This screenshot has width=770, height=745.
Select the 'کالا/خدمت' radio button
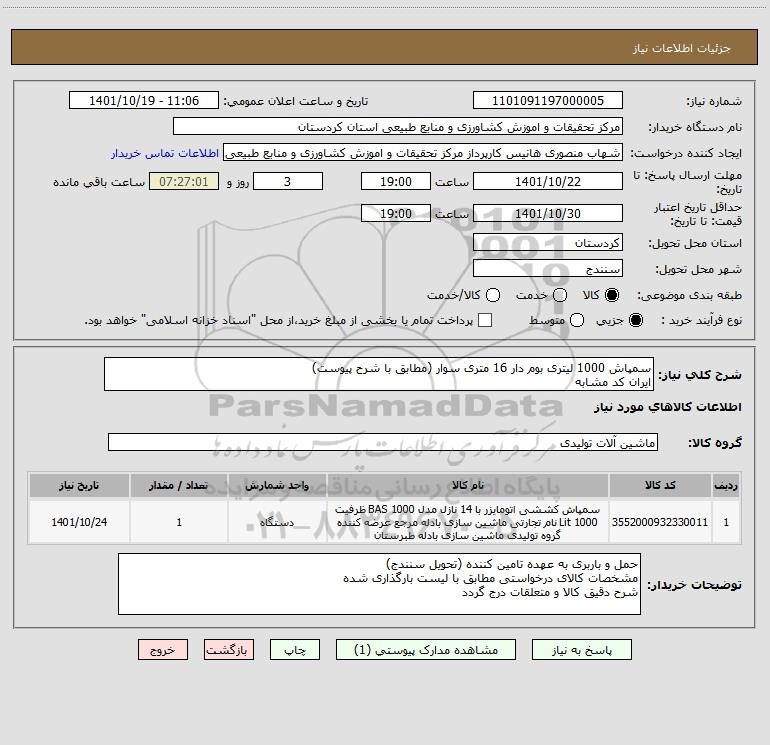[493, 295]
